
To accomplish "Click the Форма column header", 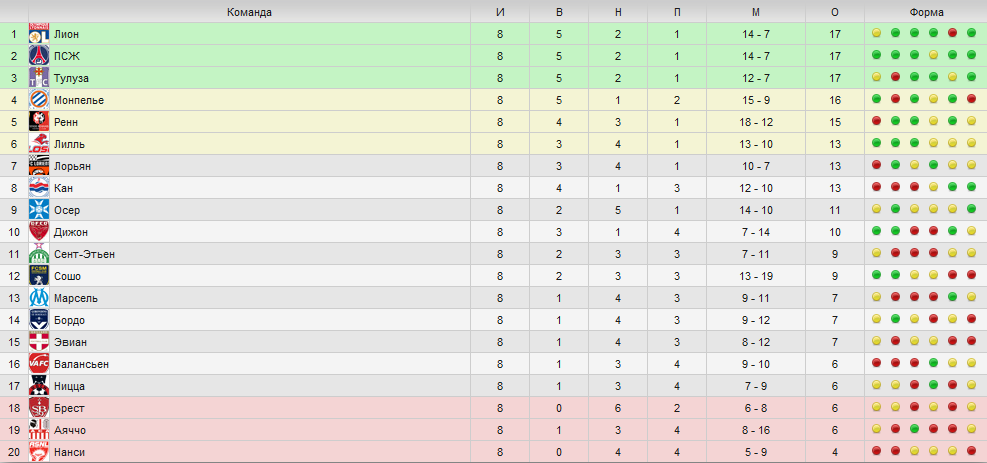I will pyautogui.click(x=926, y=13).
